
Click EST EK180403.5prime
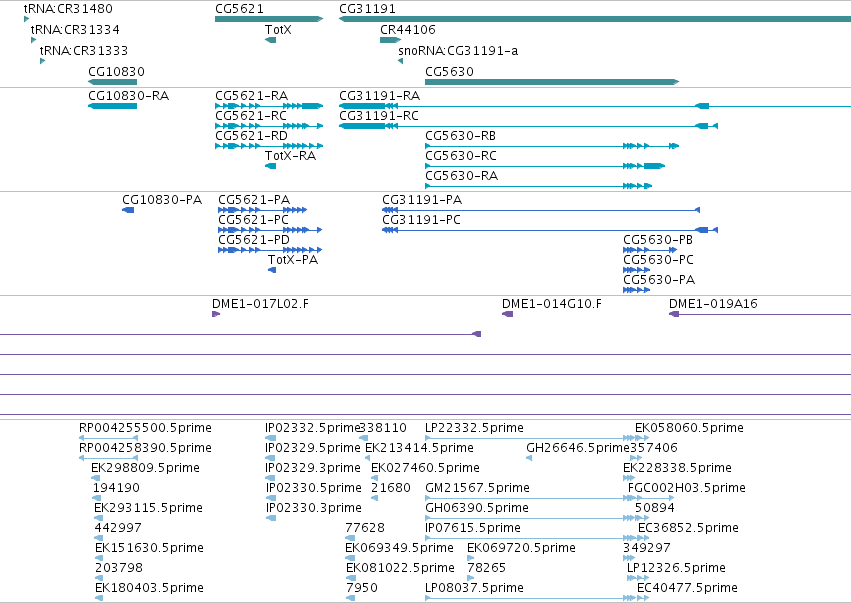(99, 599)
